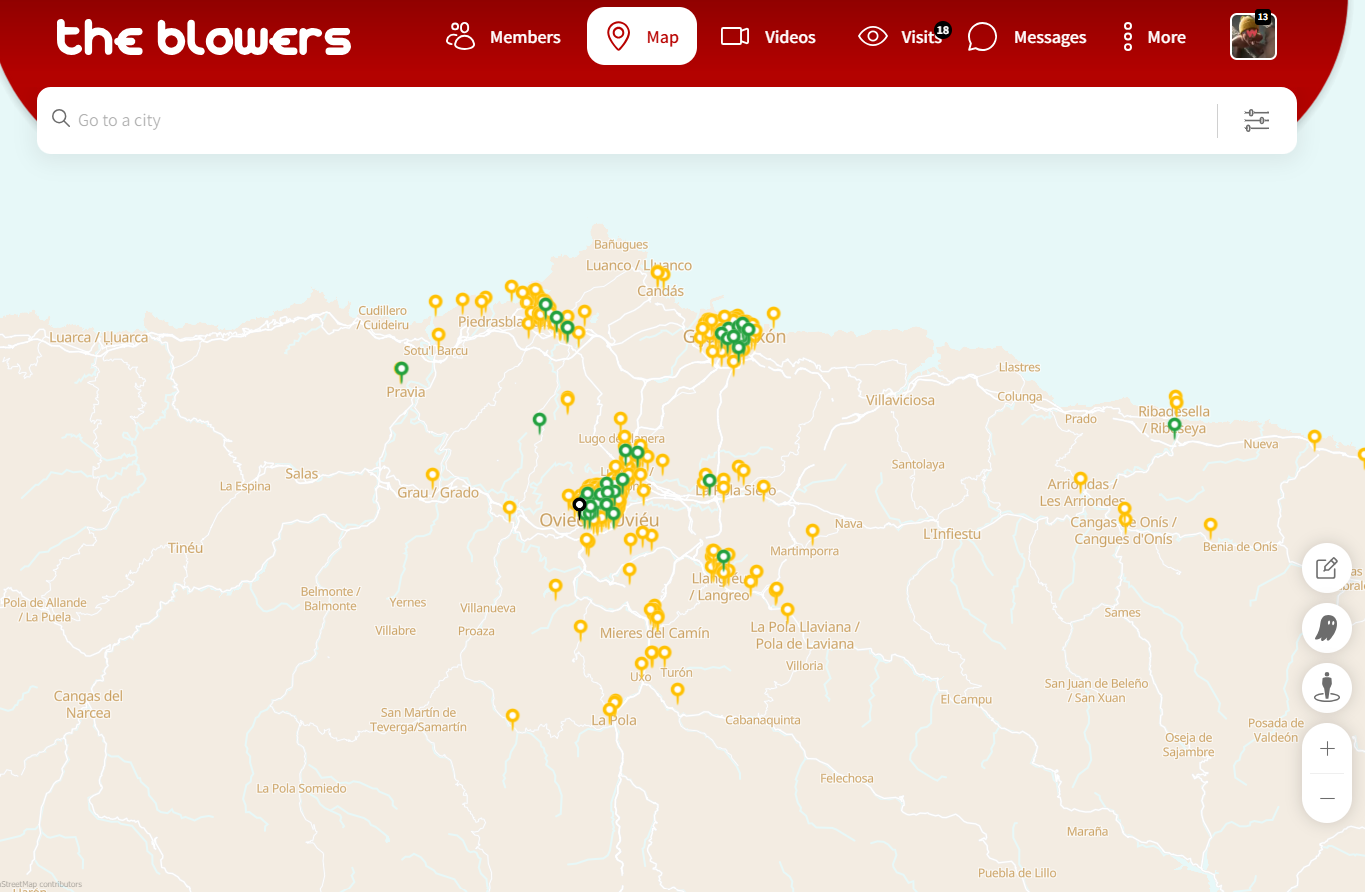Select the Map tab
The width and height of the screenshot is (1365, 892).
click(642, 37)
